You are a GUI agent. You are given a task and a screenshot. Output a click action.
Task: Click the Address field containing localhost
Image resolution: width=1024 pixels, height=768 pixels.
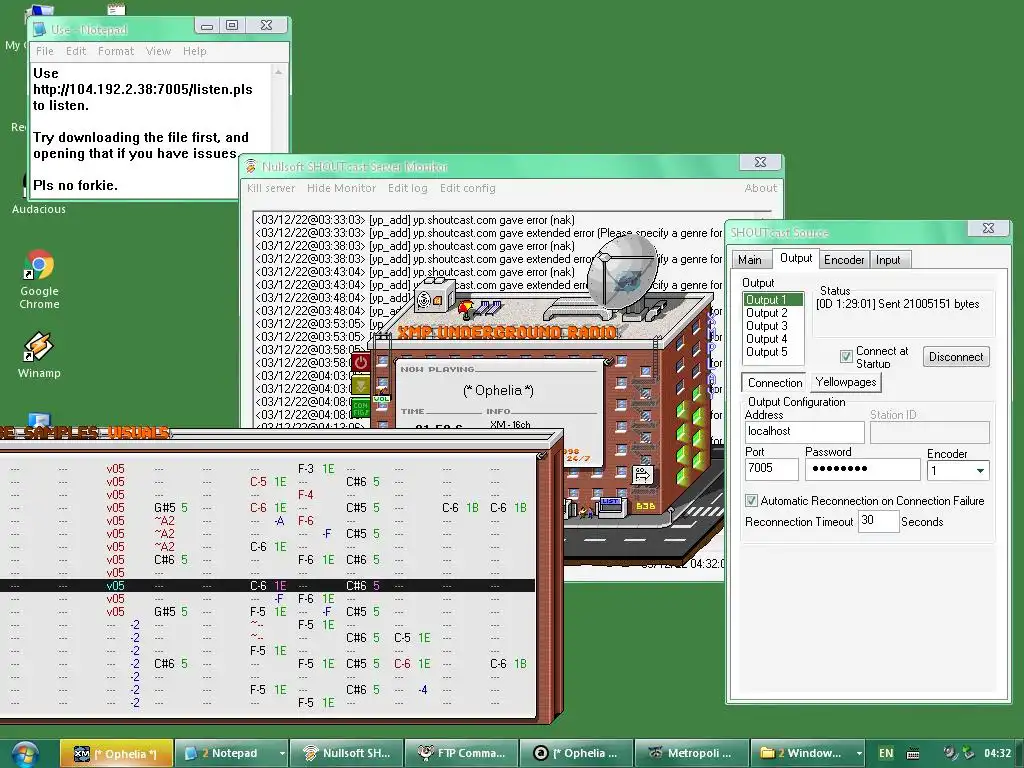805,432
